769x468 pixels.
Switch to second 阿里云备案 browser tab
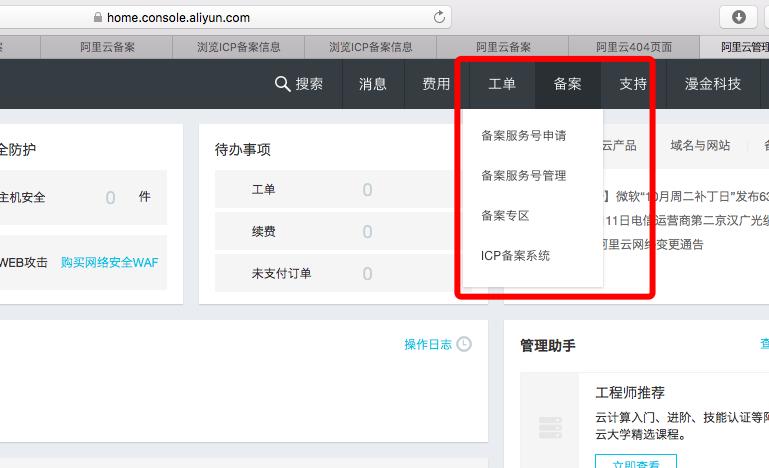[503, 47]
